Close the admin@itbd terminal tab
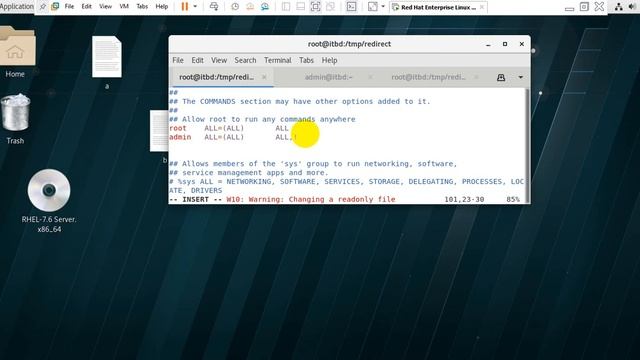Viewport: 640px width, 360px height. 370,77
